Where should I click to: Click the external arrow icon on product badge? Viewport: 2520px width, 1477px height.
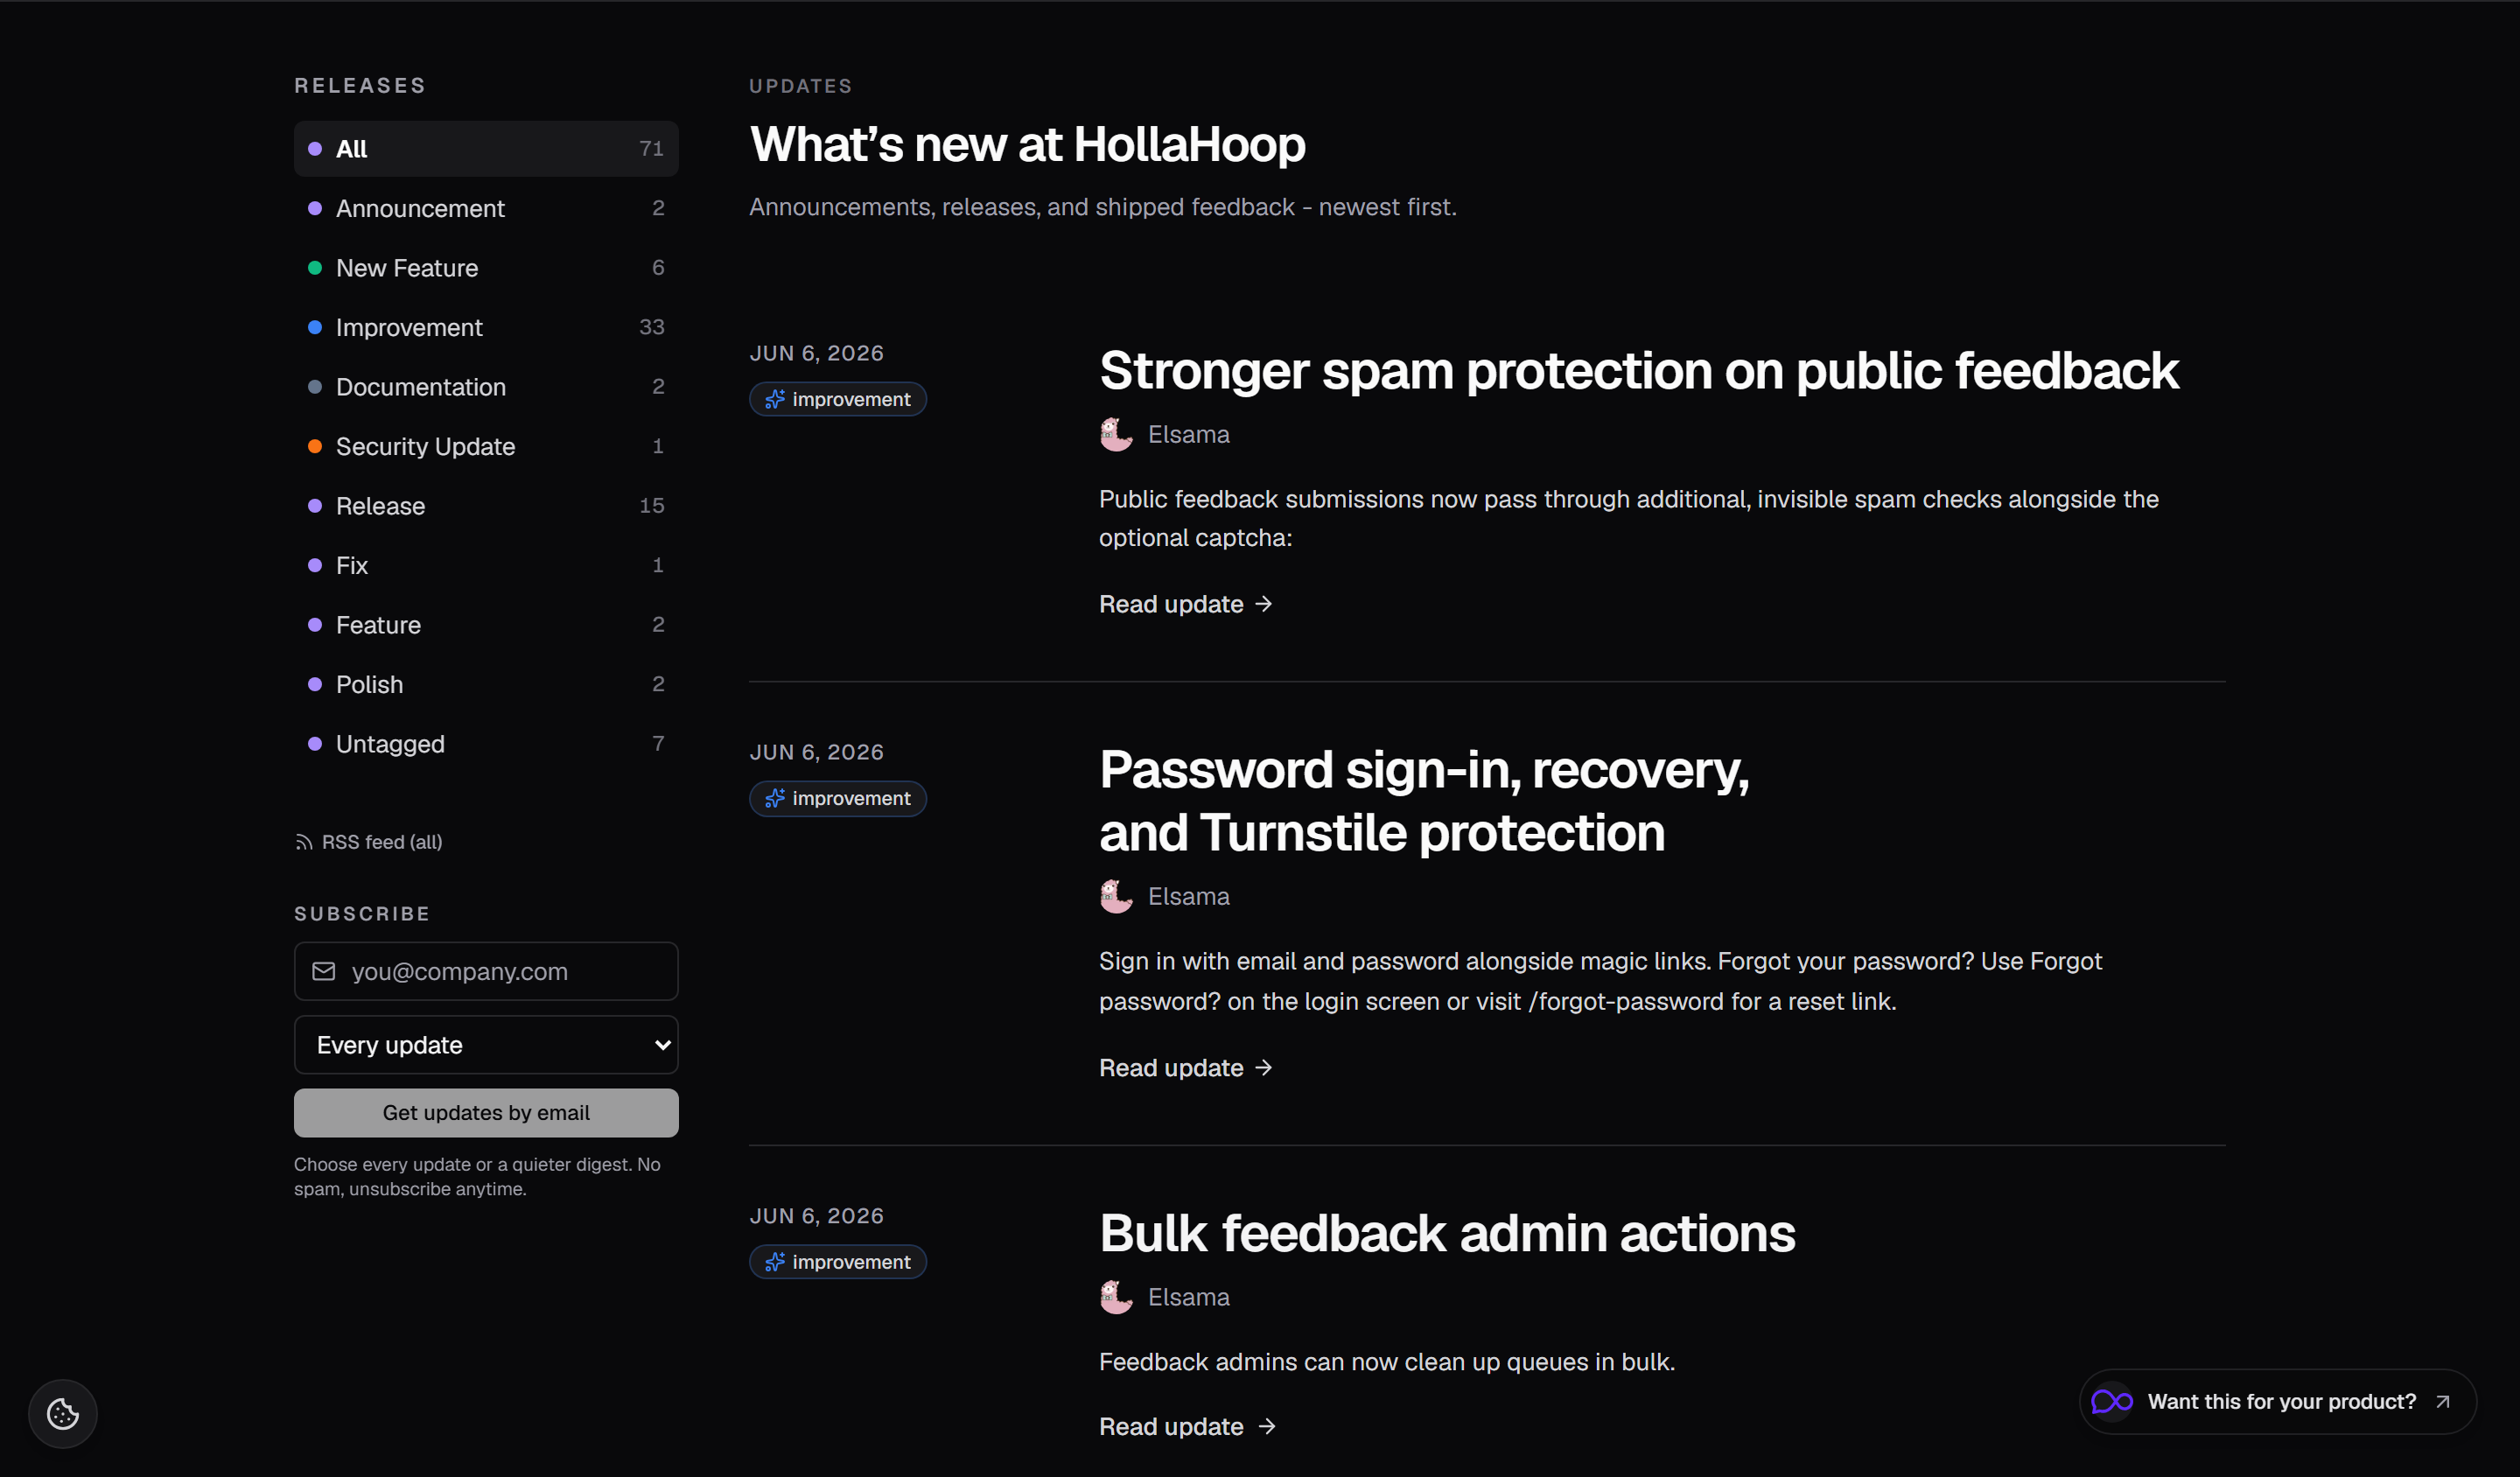pyautogui.click(x=2443, y=1402)
